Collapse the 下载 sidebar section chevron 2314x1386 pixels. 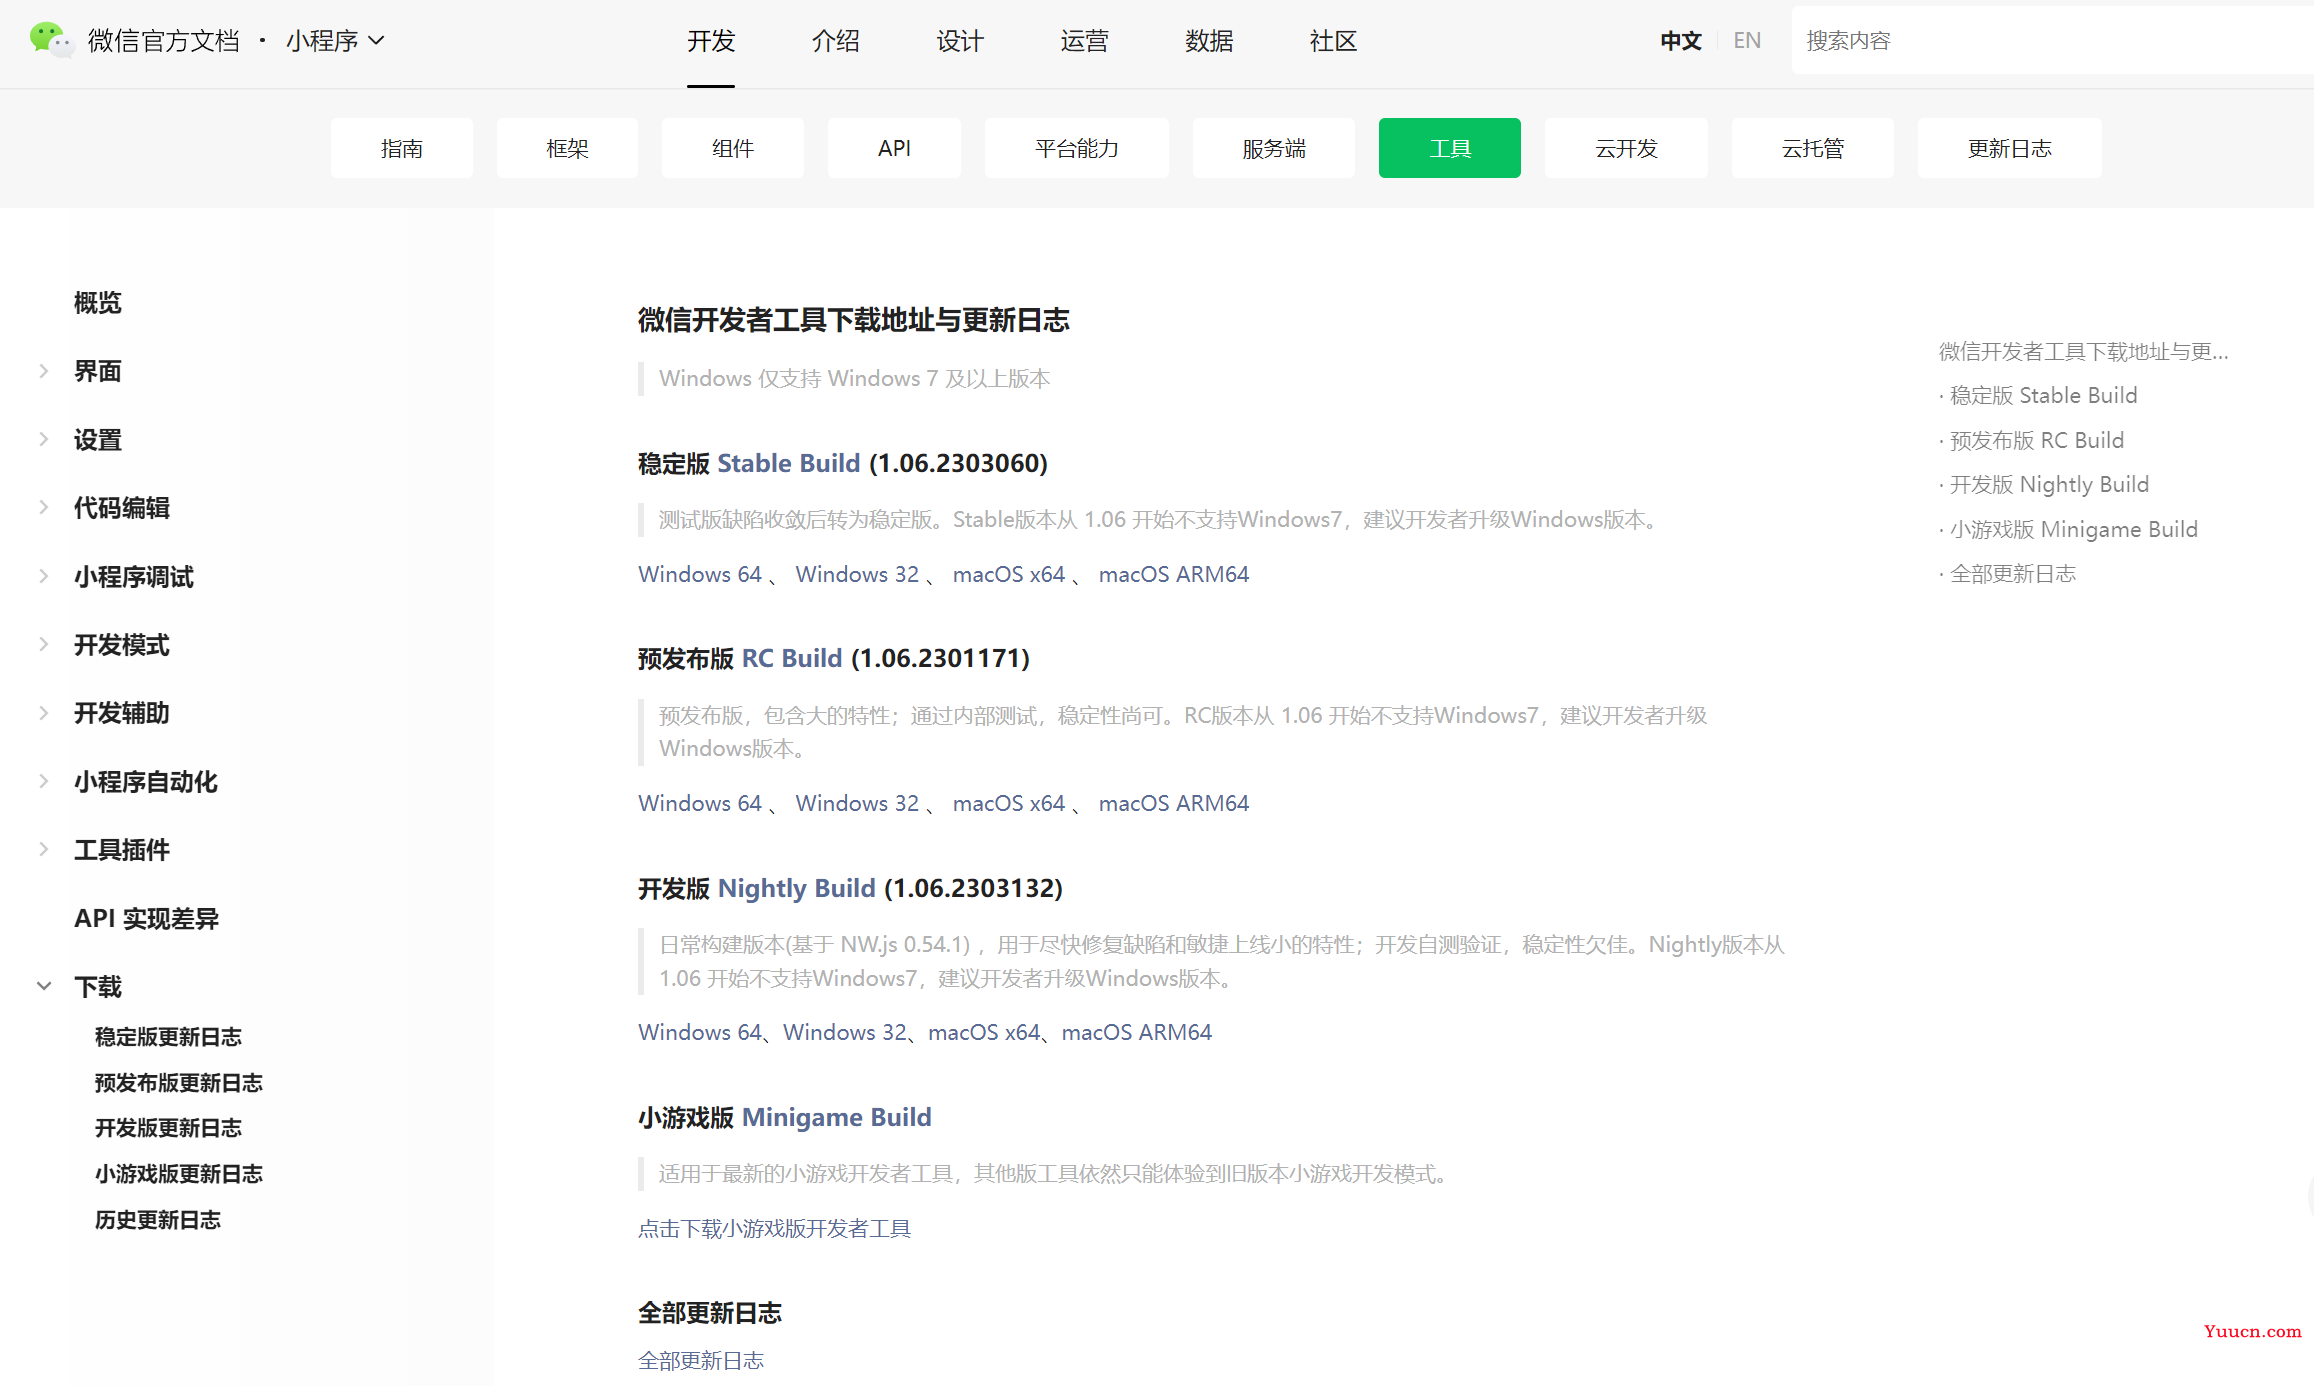[x=44, y=986]
